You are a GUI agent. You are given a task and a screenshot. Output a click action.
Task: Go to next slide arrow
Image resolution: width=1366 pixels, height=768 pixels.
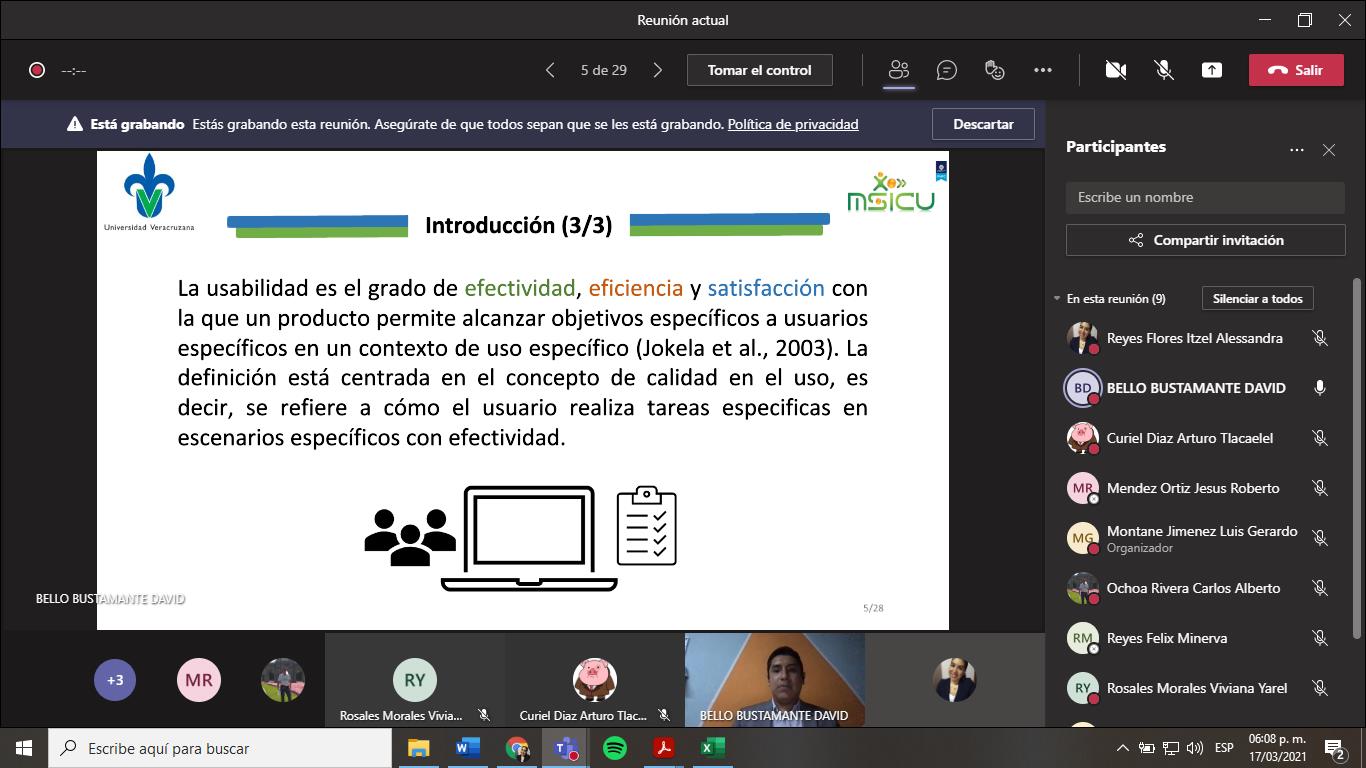(x=657, y=70)
